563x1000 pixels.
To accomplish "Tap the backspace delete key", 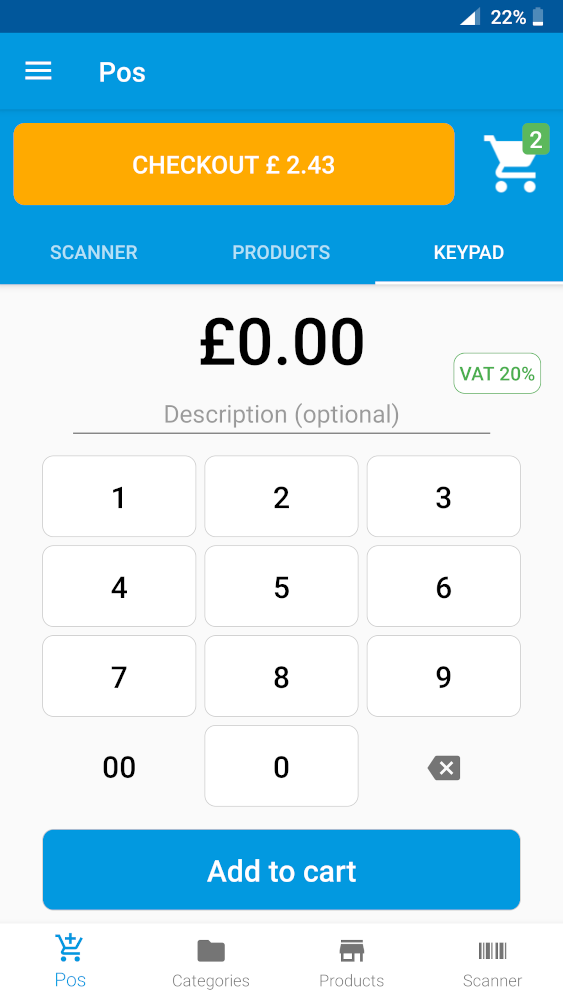I will [444, 767].
